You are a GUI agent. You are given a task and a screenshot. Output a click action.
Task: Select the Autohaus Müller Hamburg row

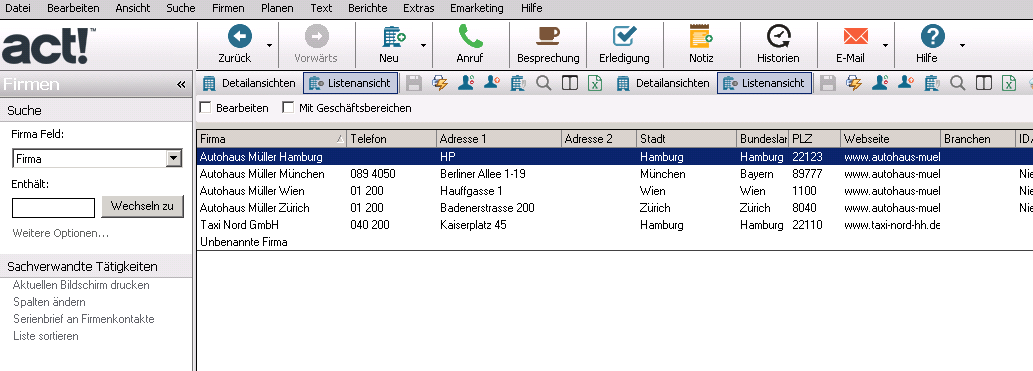tap(615, 157)
